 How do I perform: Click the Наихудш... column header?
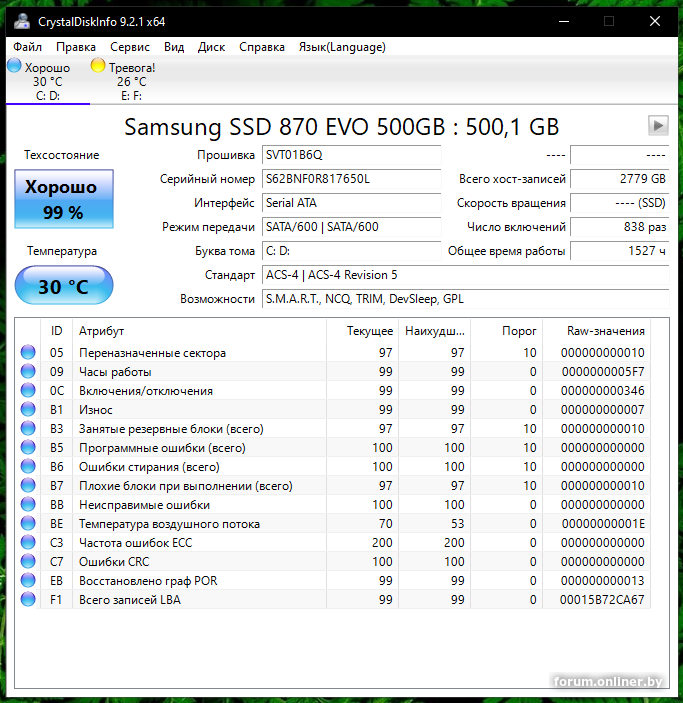point(434,331)
